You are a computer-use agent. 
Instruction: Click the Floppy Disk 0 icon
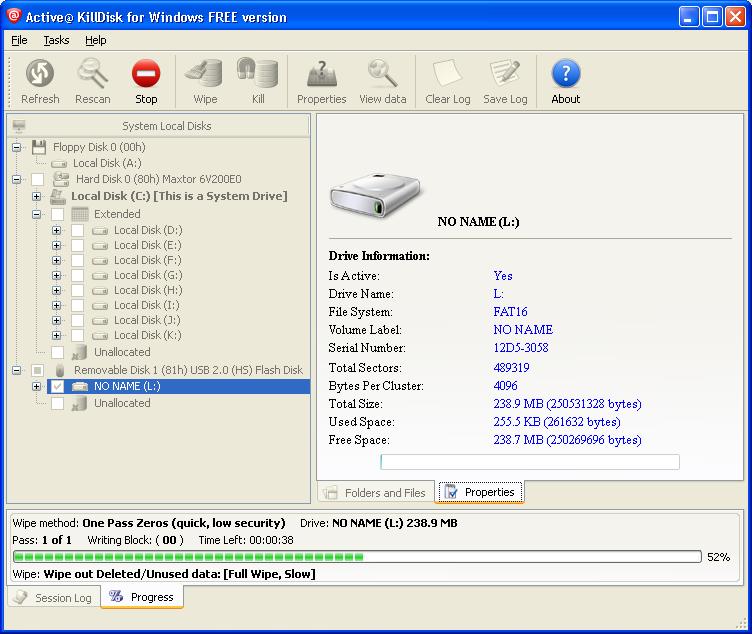coord(39,147)
